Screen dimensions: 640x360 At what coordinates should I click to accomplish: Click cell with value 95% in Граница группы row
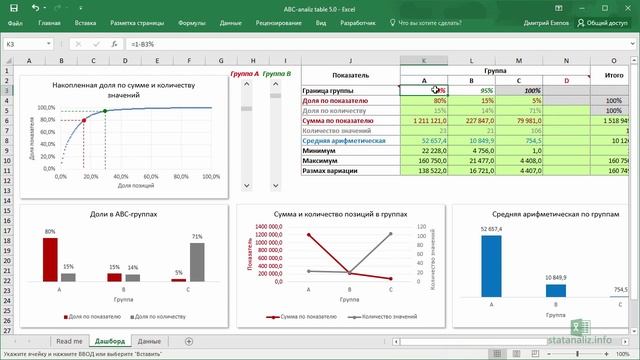[x=471, y=91]
